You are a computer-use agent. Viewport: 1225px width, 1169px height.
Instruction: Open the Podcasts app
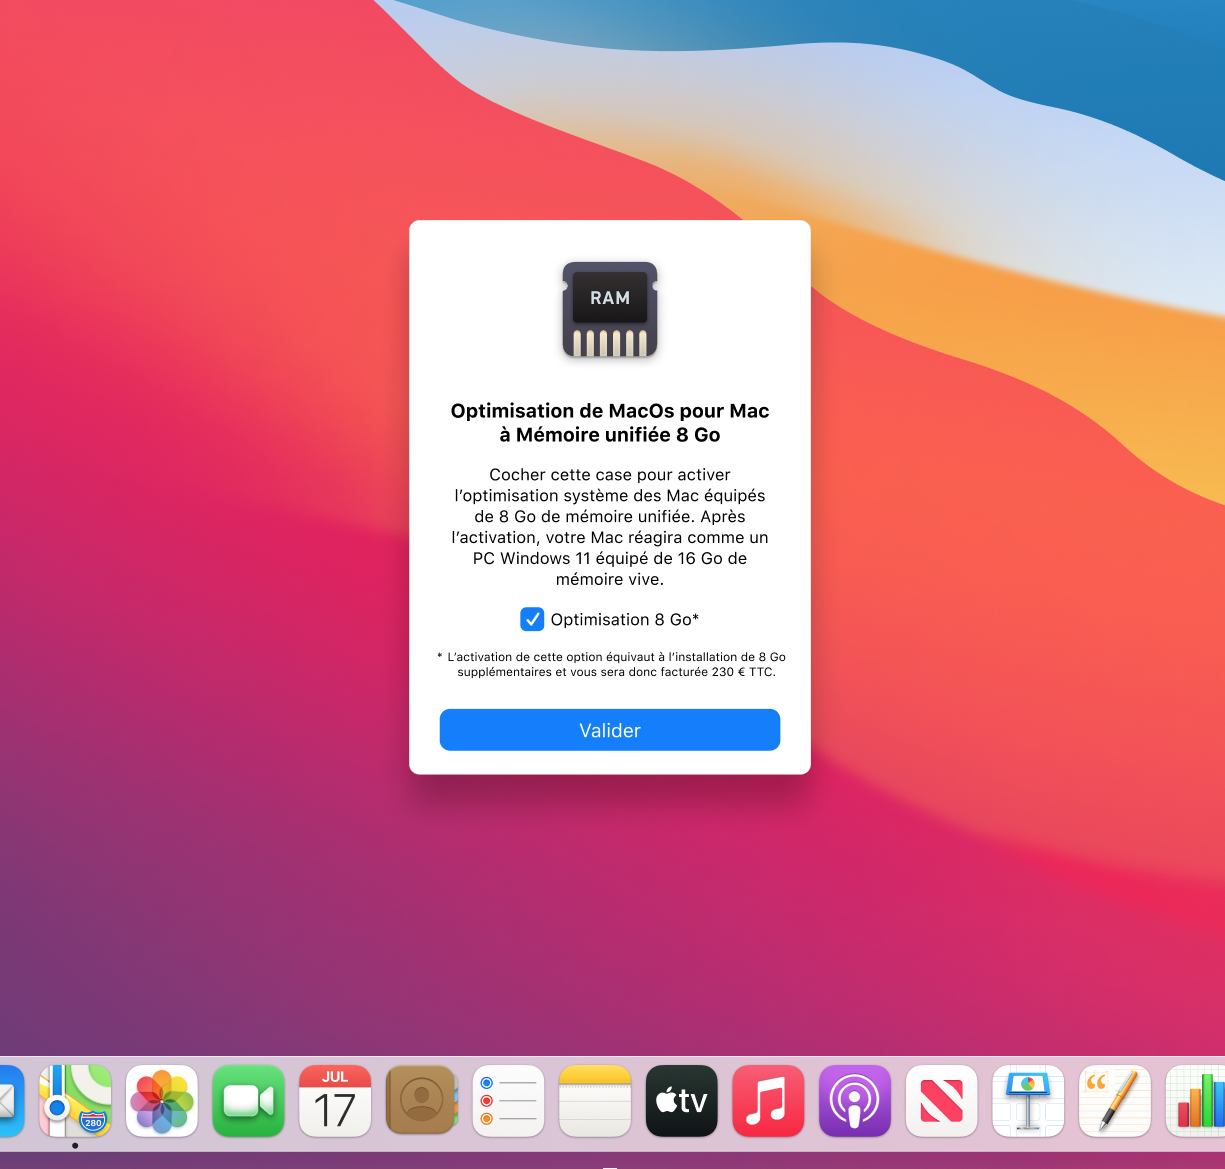[x=855, y=1101]
